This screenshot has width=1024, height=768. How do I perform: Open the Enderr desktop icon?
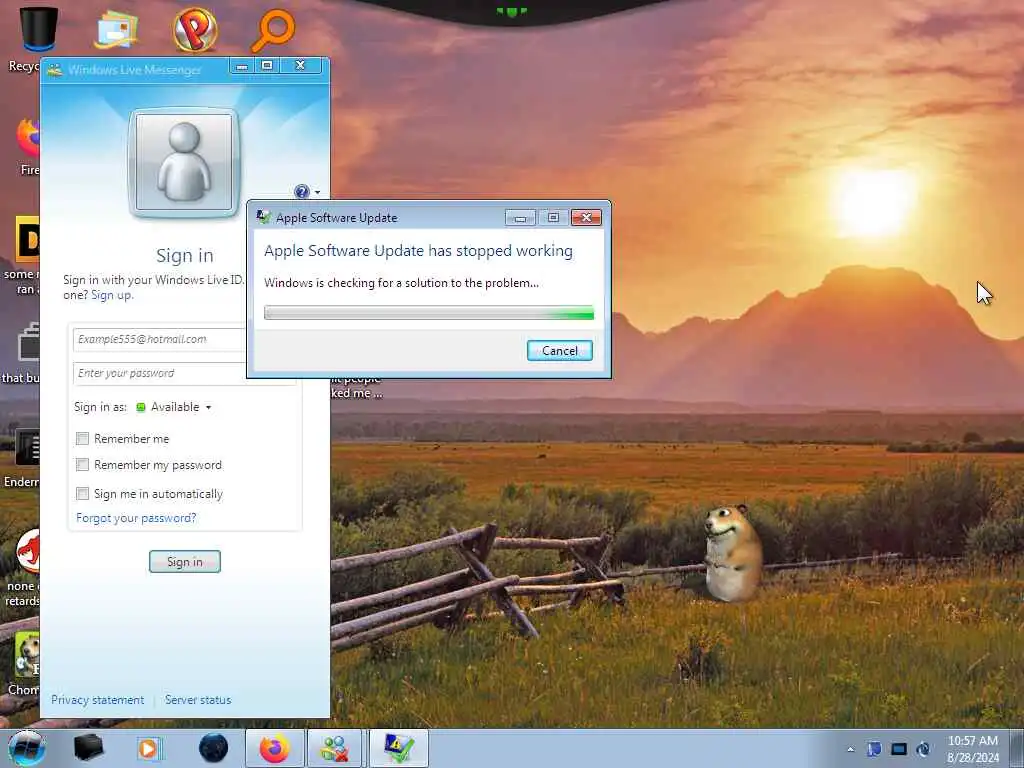(25, 457)
